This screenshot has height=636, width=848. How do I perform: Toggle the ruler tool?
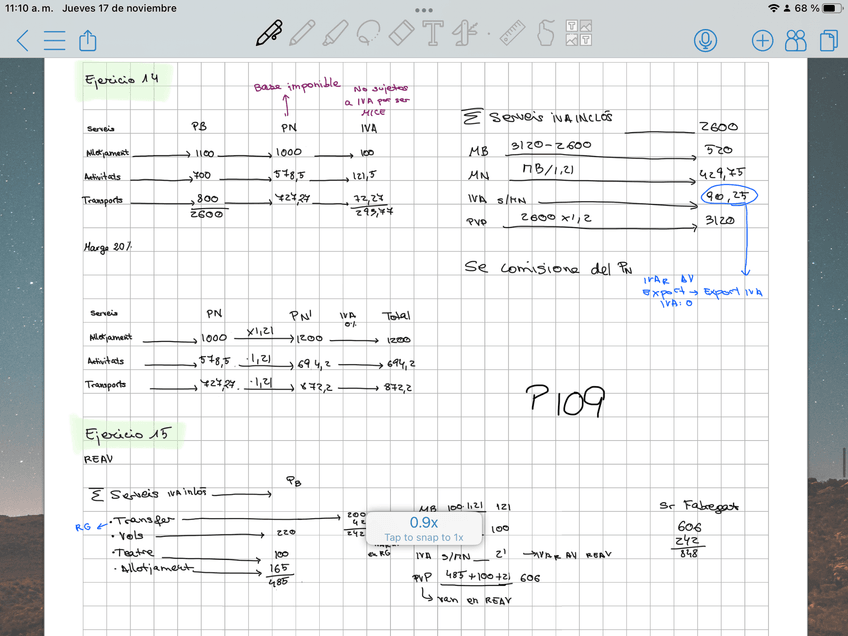(514, 34)
